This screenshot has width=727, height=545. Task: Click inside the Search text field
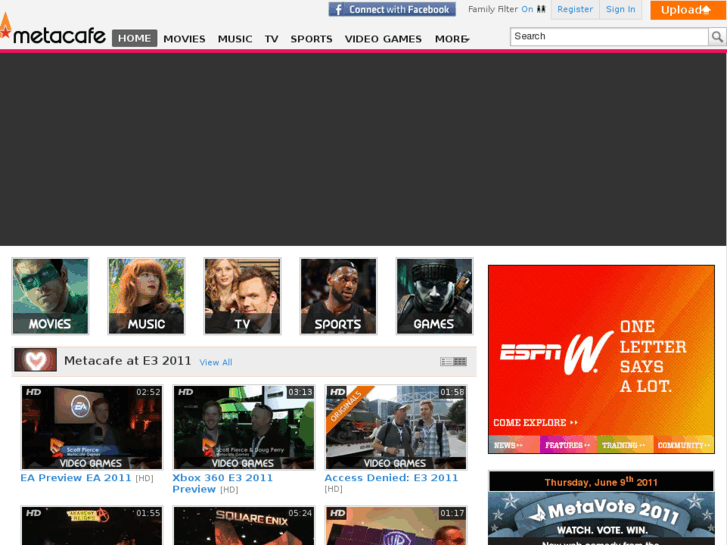(x=608, y=37)
